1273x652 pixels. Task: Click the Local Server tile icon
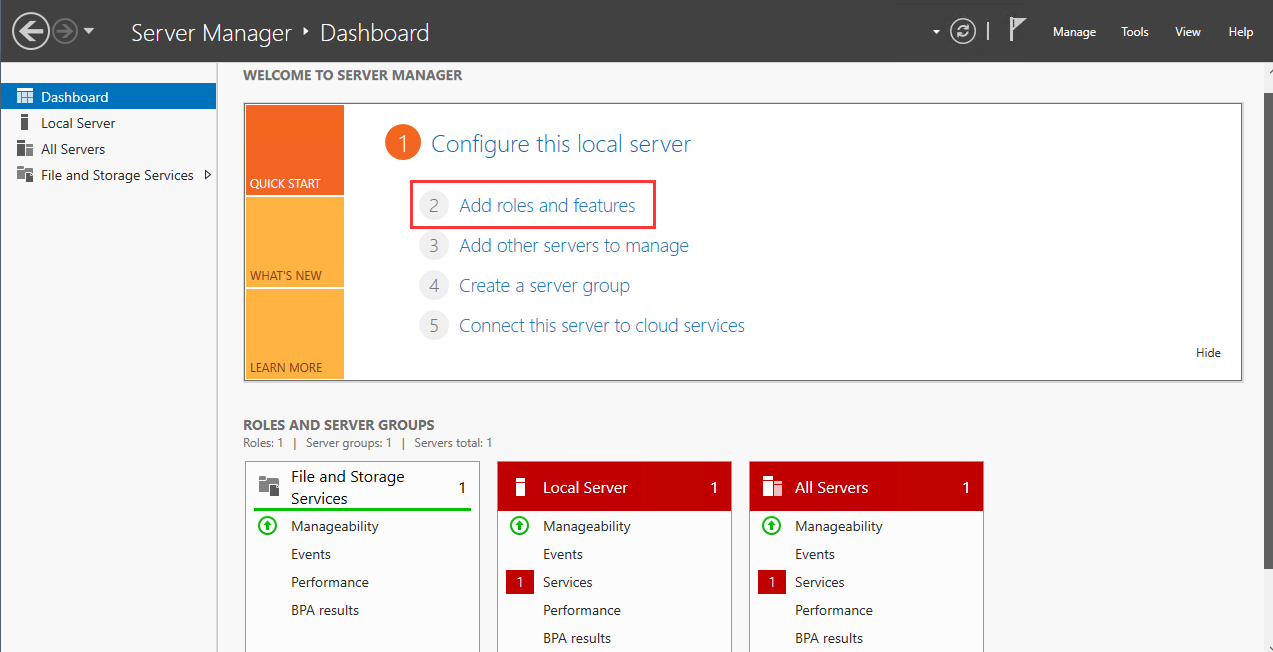(520, 487)
